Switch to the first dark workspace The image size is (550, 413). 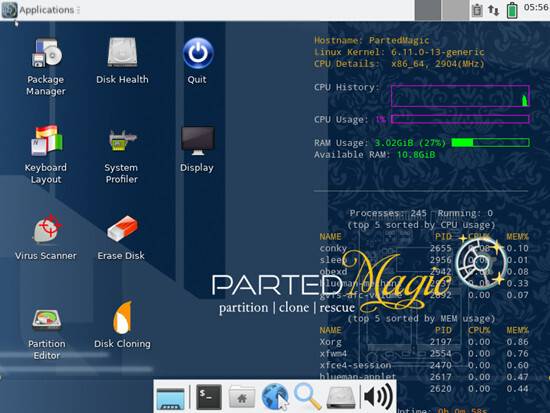[428, 10]
